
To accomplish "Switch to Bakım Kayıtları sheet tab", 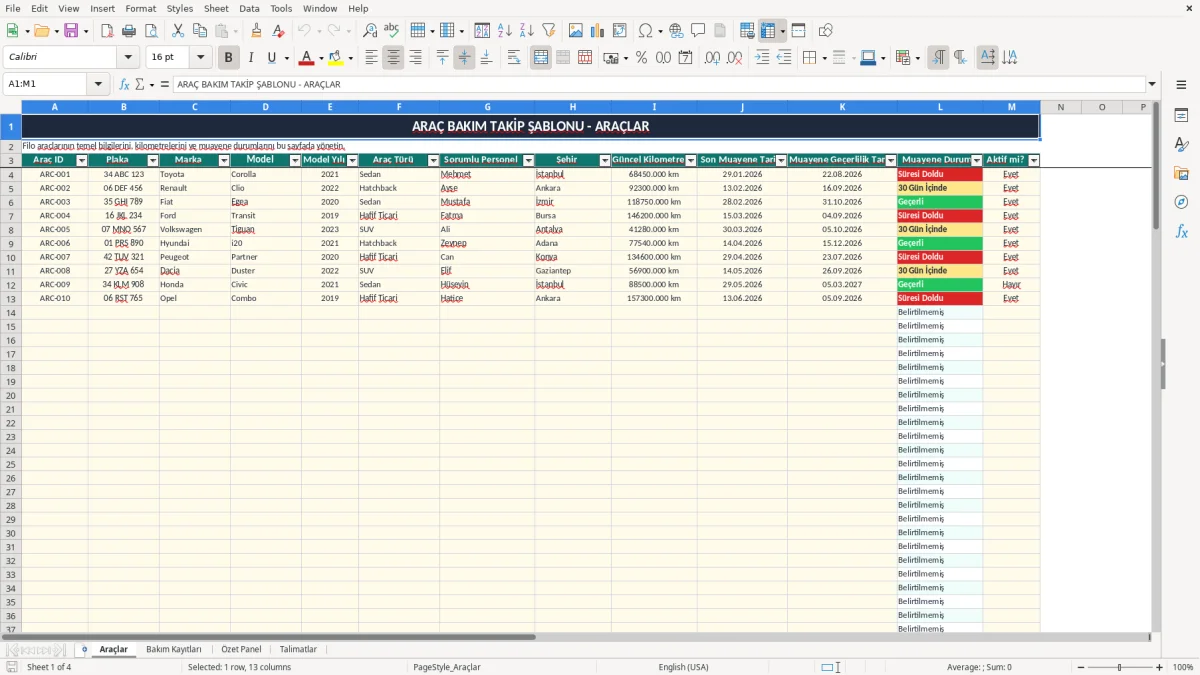I will 174,649.
